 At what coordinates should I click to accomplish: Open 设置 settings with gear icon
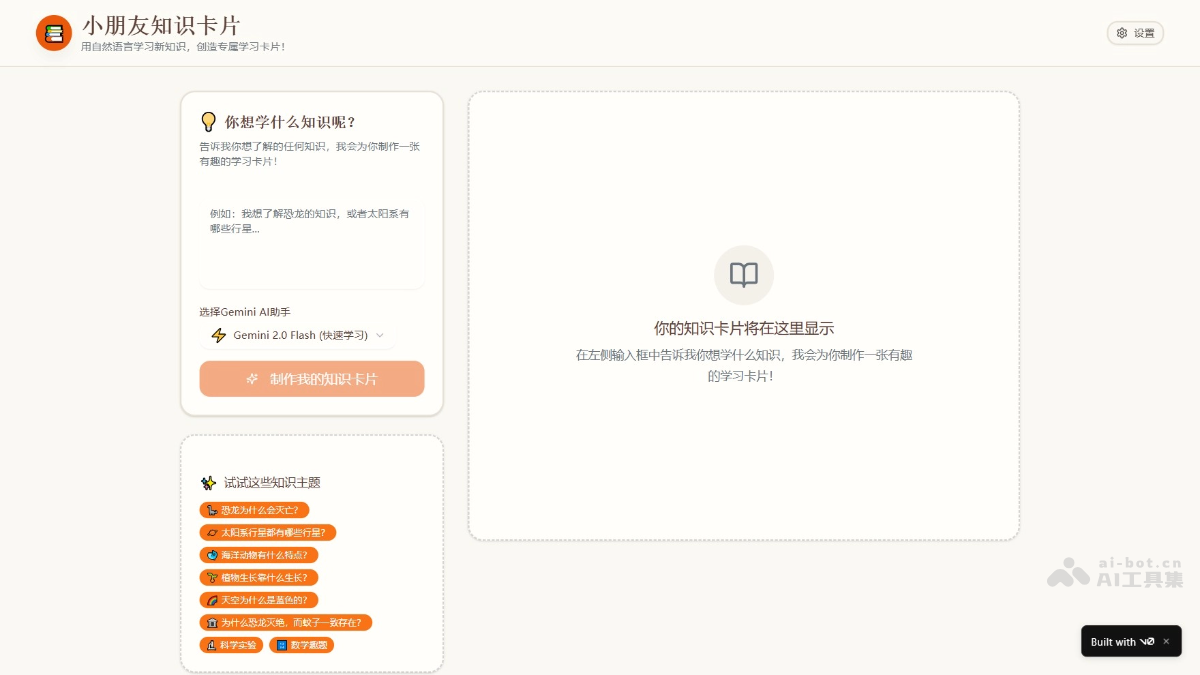[1135, 33]
